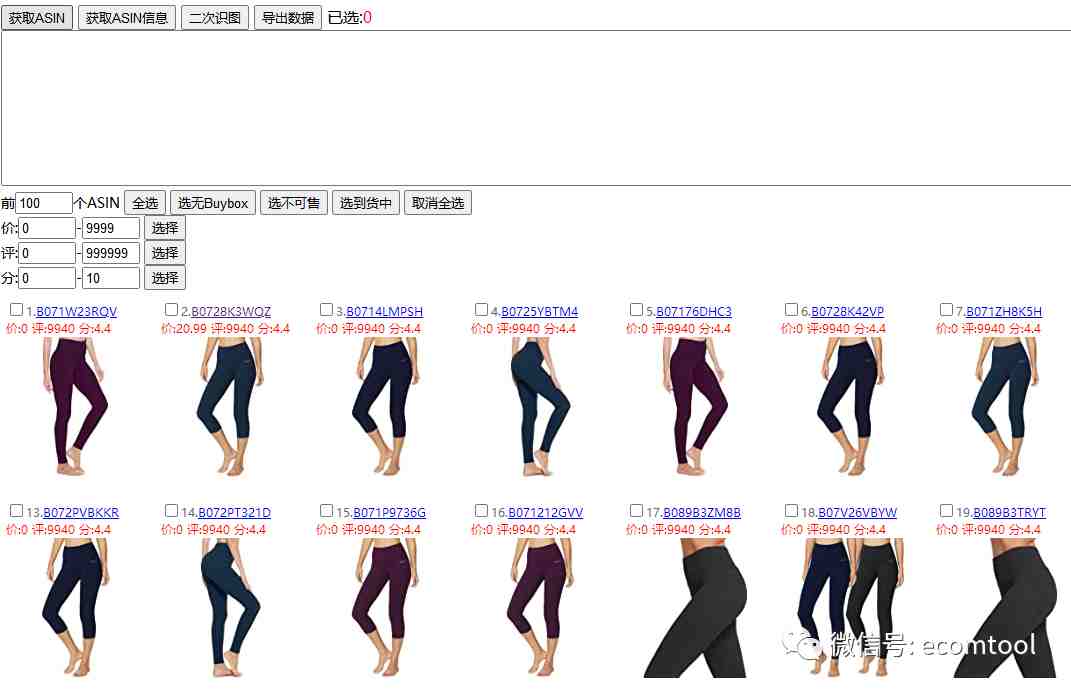Tick the checkbox for item 6 B0728K42VP
The image size is (1071, 692).
[x=792, y=309]
